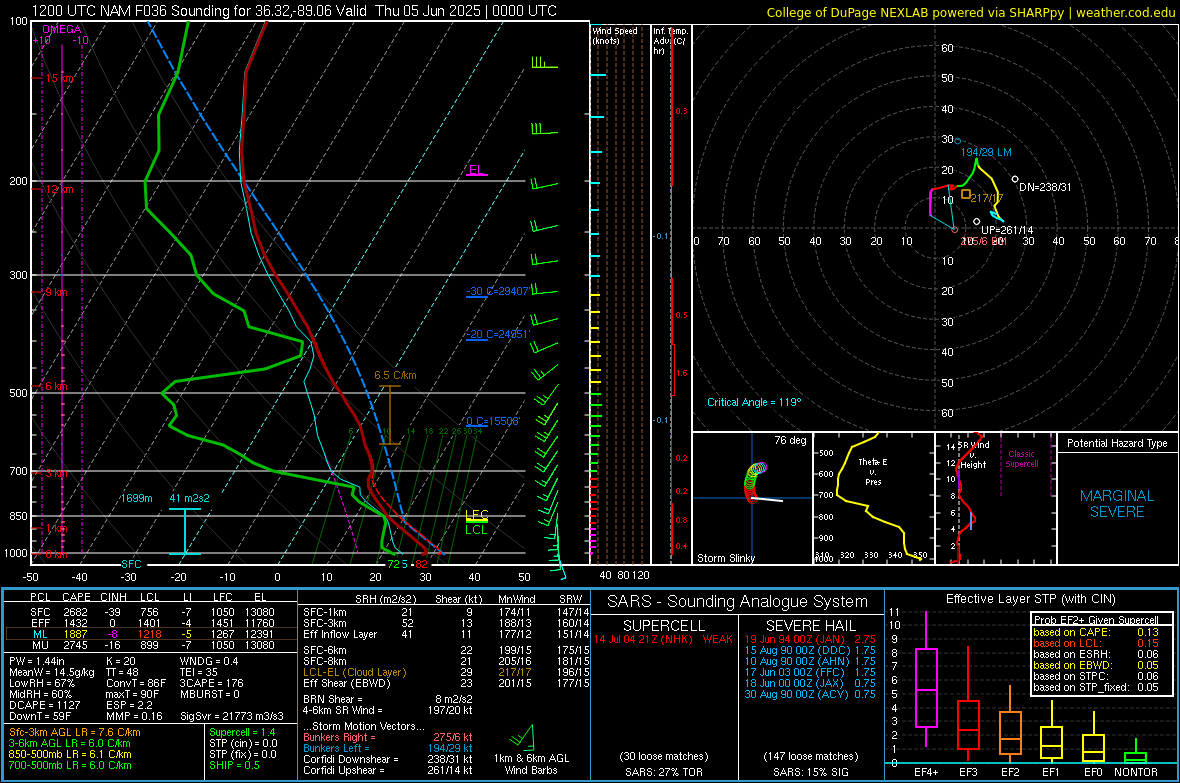The width and height of the screenshot is (1180, 783).
Task: Click the 'Bunkers Right = 275/6 kt' line
Action: click(x=388, y=737)
